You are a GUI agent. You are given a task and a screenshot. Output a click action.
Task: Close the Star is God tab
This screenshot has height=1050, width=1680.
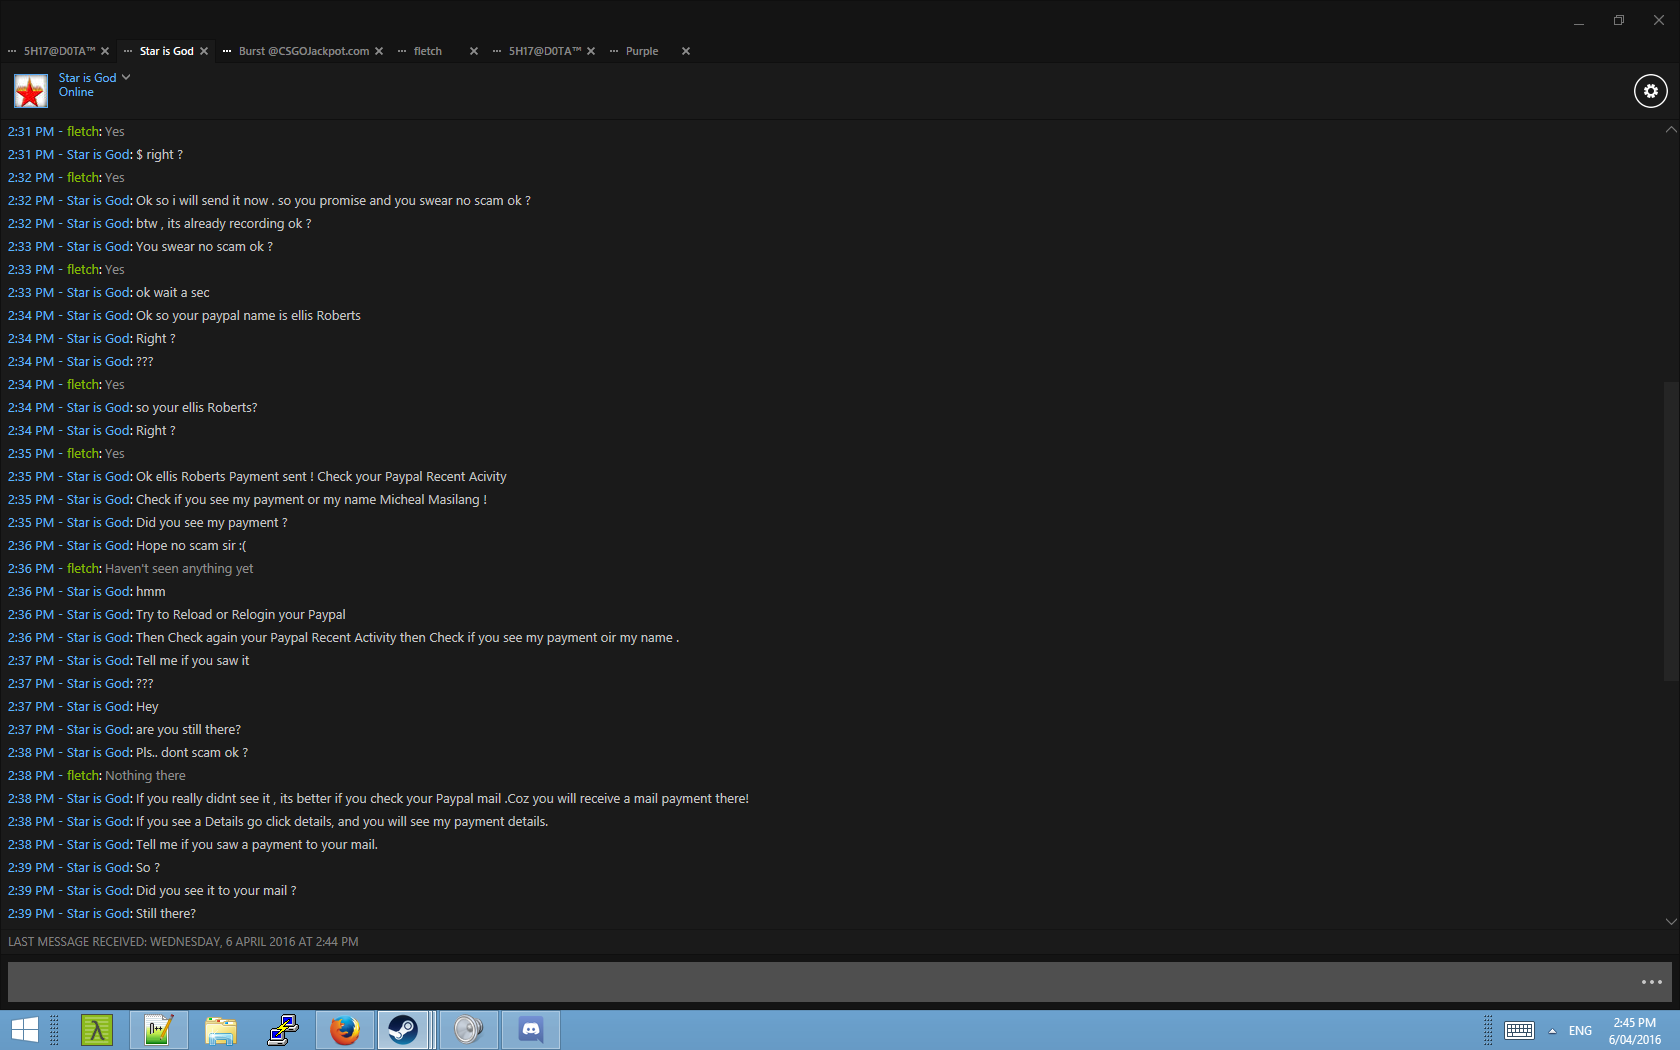pyautogui.click(x=204, y=51)
